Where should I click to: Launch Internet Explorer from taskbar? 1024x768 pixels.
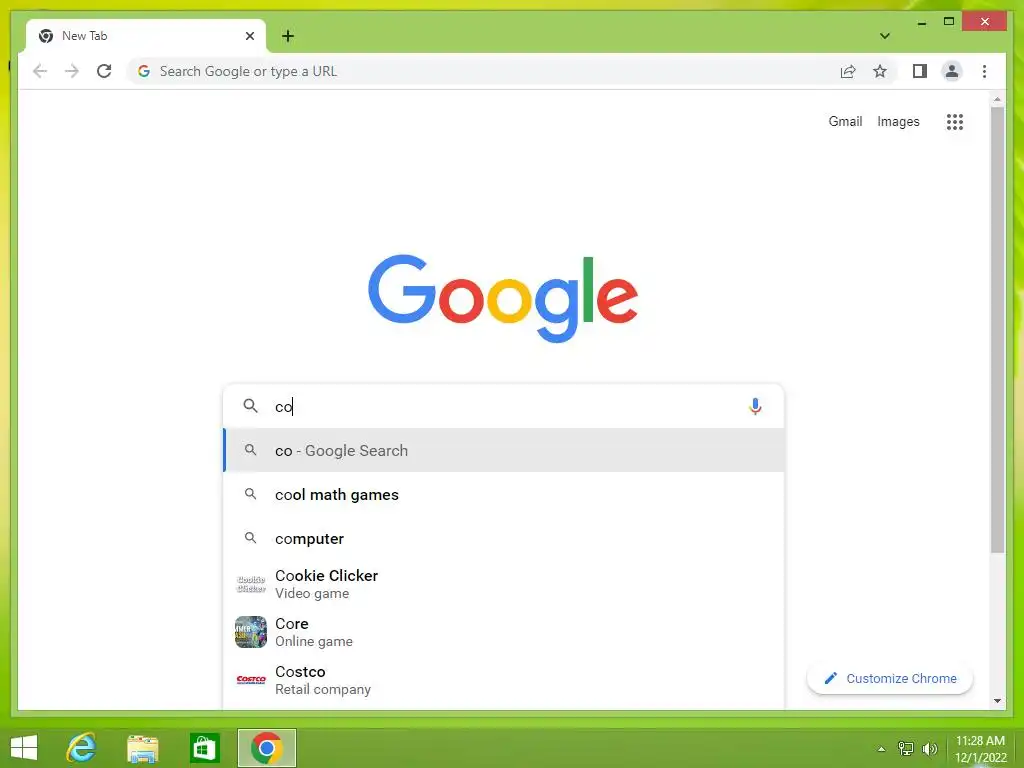click(x=82, y=748)
